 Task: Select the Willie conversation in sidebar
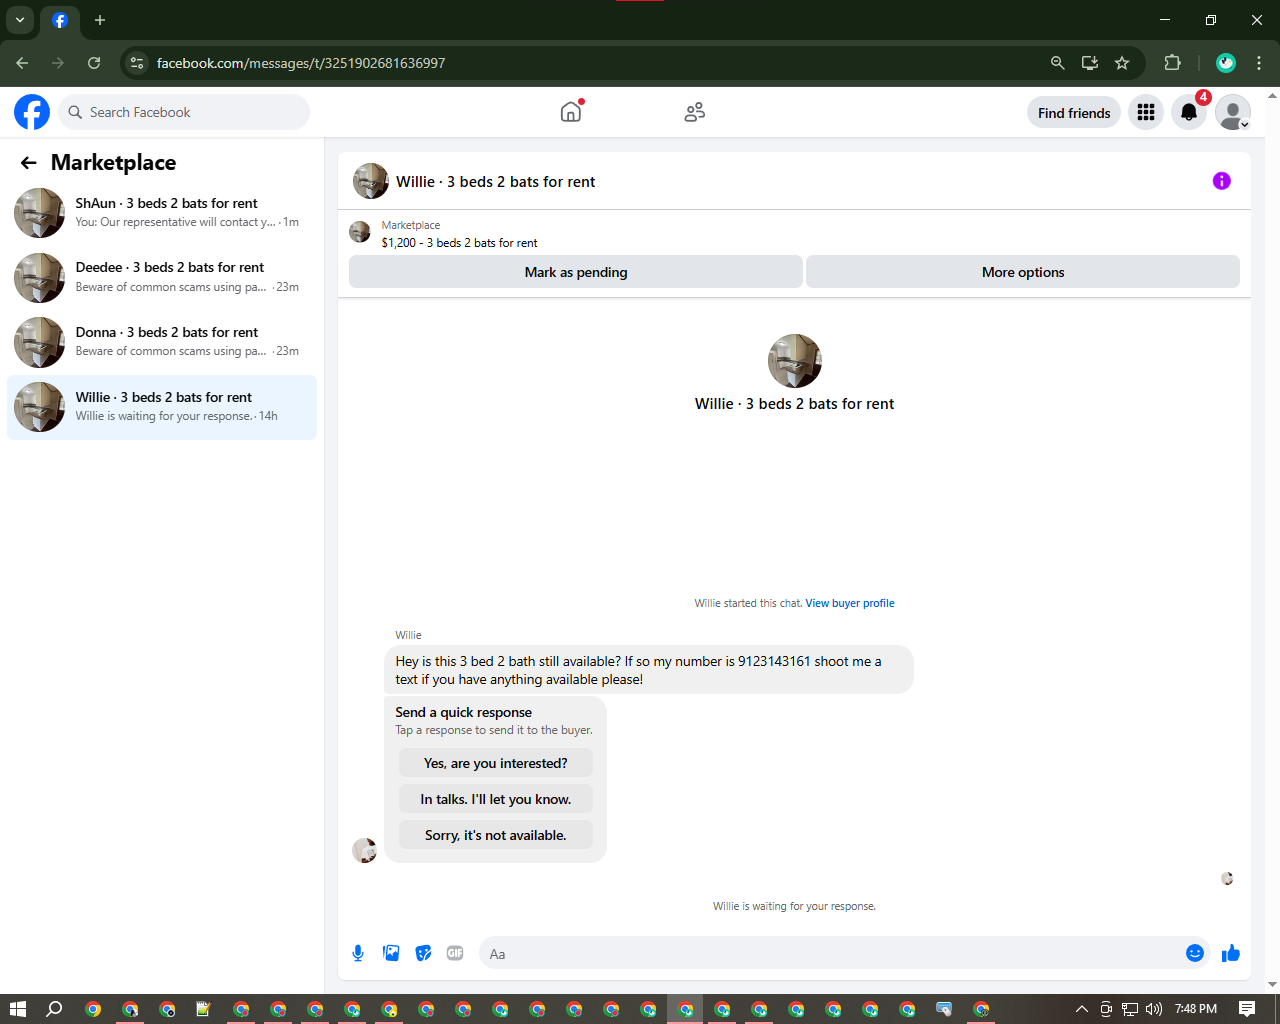(x=162, y=407)
